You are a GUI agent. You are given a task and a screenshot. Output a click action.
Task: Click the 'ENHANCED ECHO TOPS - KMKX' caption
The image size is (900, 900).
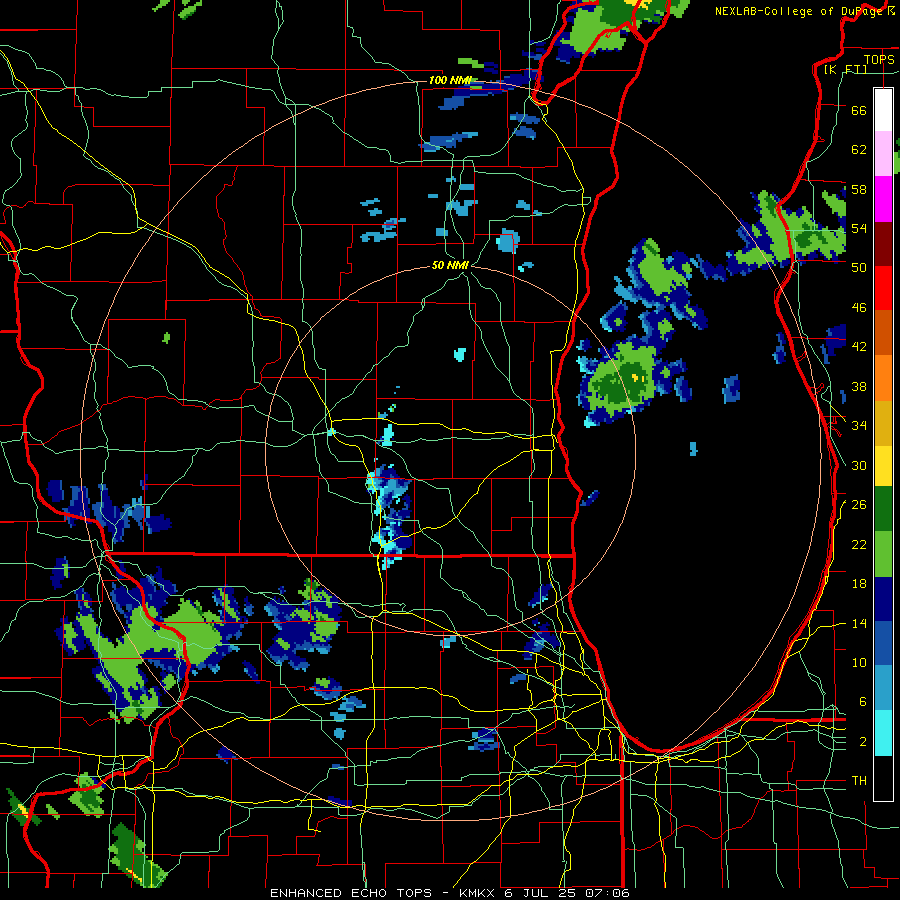point(385,893)
